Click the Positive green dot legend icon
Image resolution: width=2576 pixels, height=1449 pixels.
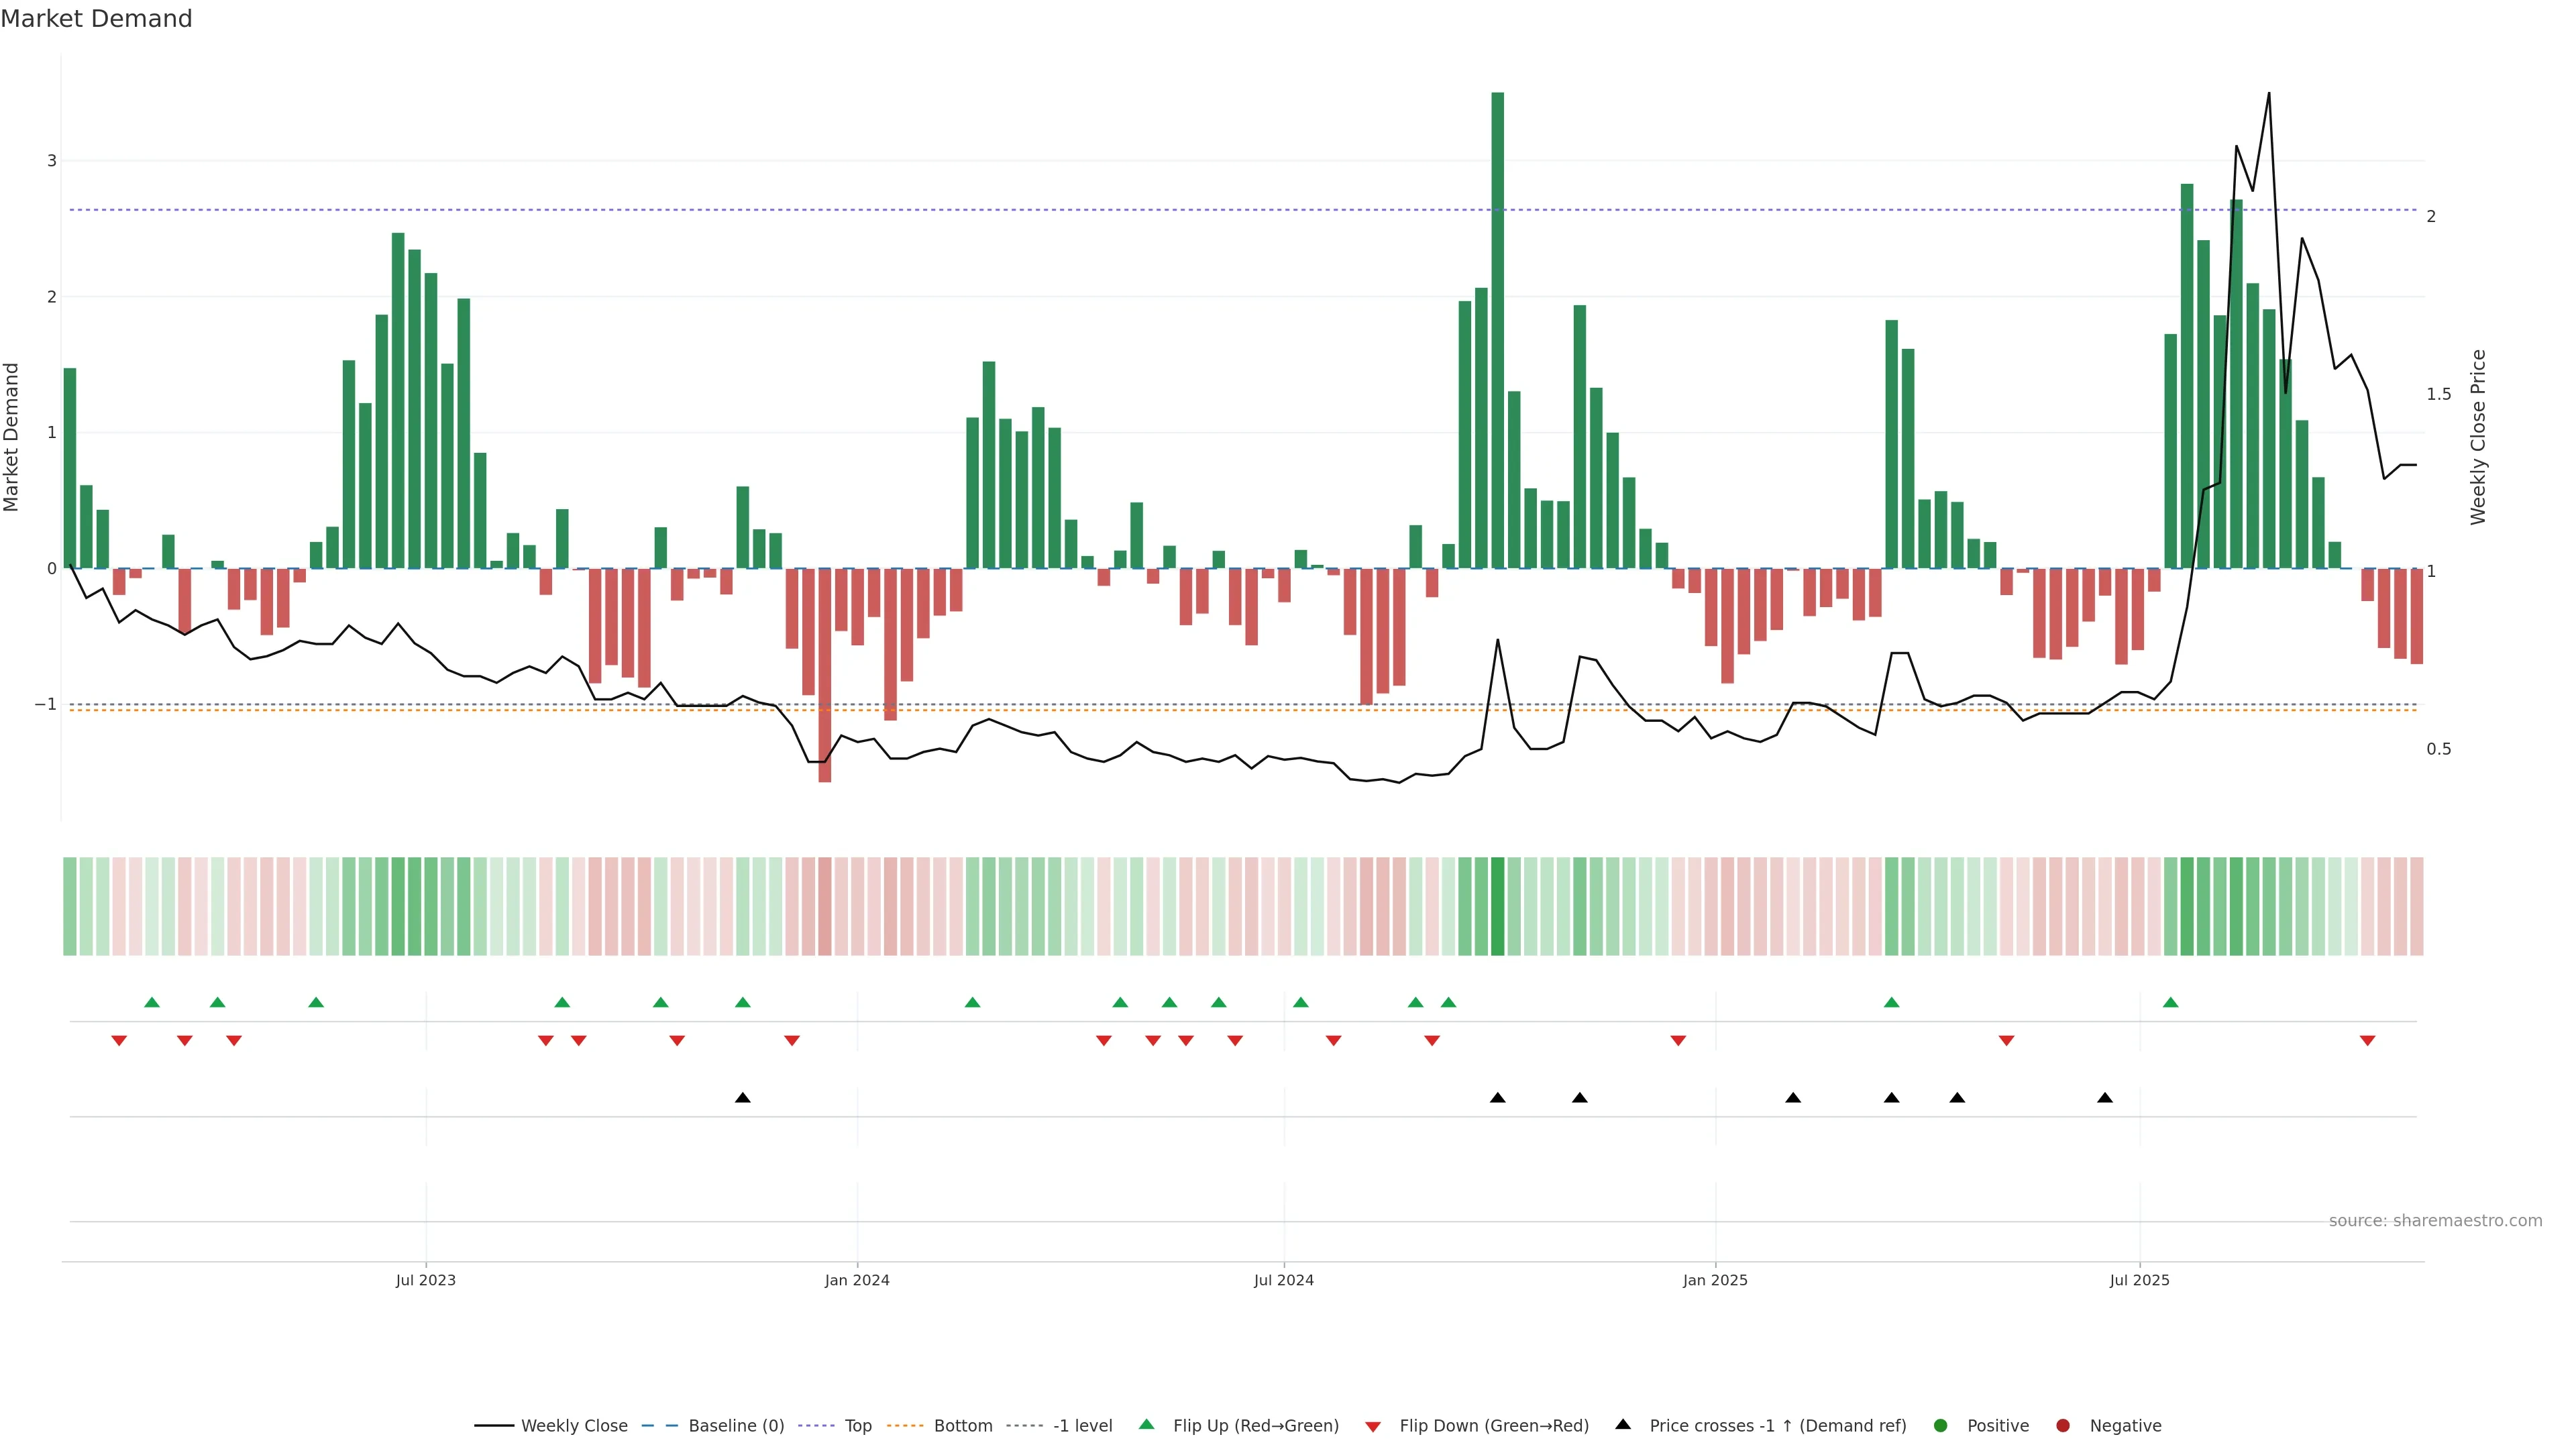pyautogui.click(x=1941, y=1426)
